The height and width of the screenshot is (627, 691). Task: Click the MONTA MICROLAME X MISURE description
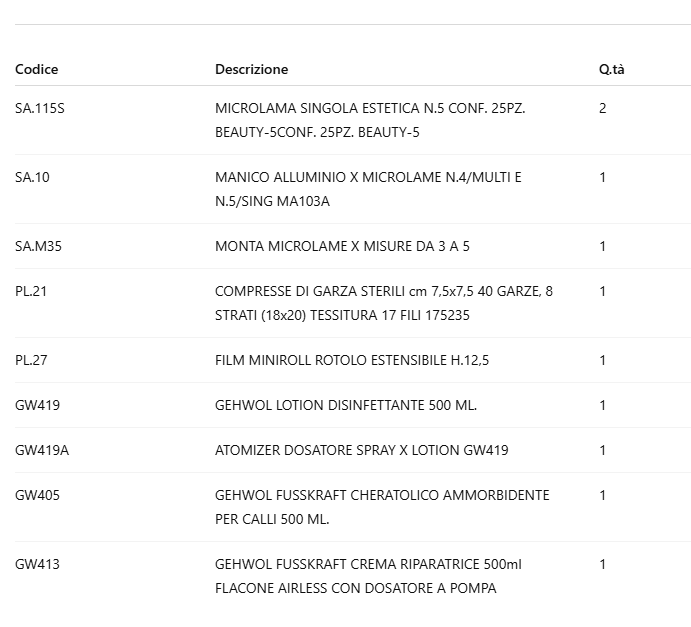pyautogui.click(x=342, y=246)
